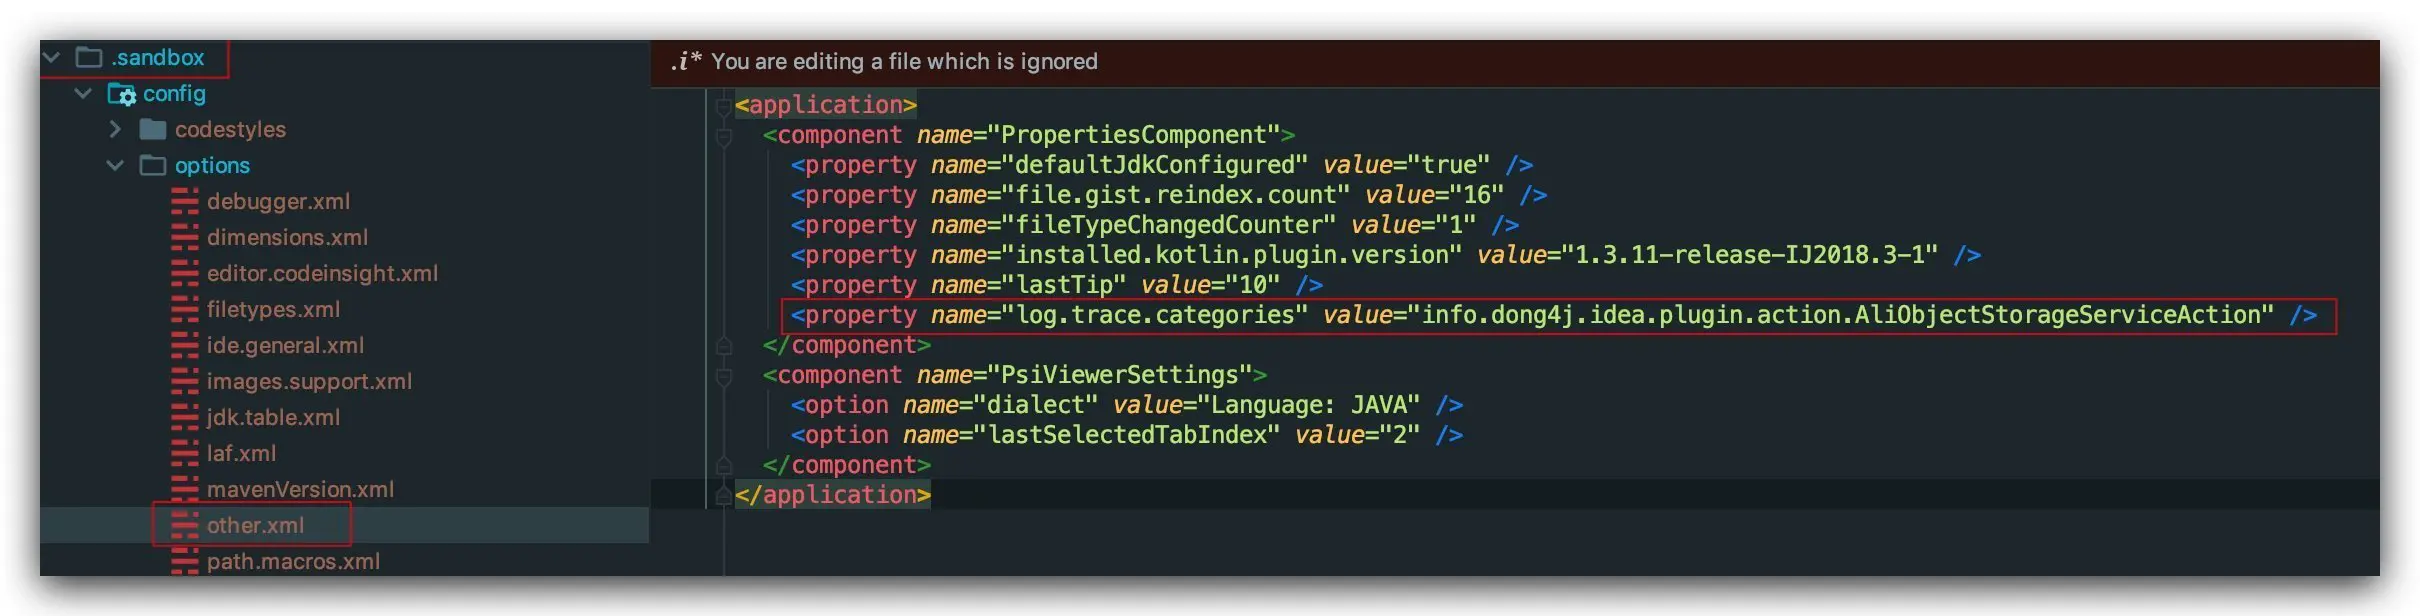Screen dimensions: 2420x616
Task: Click the jdk.table.xml file icon
Action: pyautogui.click(x=184, y=418)
